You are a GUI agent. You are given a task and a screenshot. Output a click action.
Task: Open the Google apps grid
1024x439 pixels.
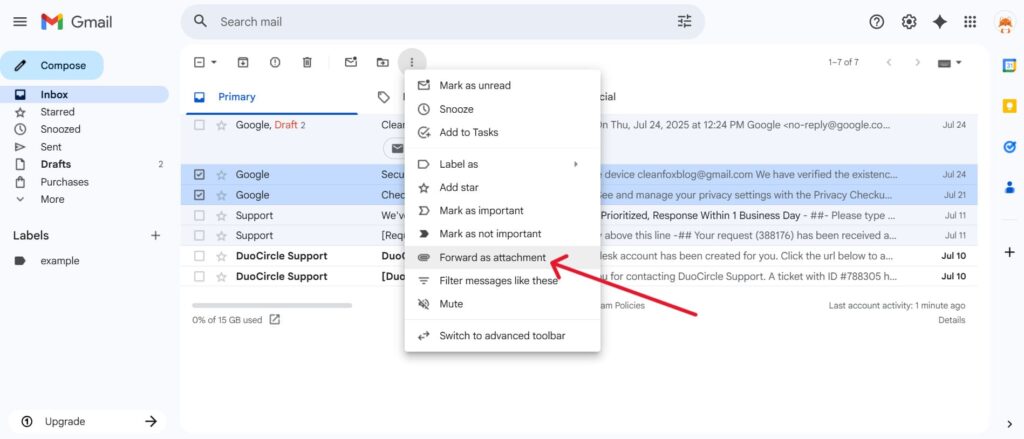pos(970,22)
